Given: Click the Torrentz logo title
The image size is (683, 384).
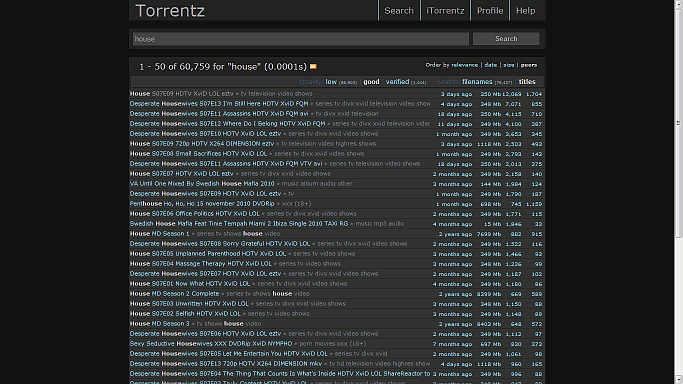Looking at the screenshot, I should click(170, 10).
